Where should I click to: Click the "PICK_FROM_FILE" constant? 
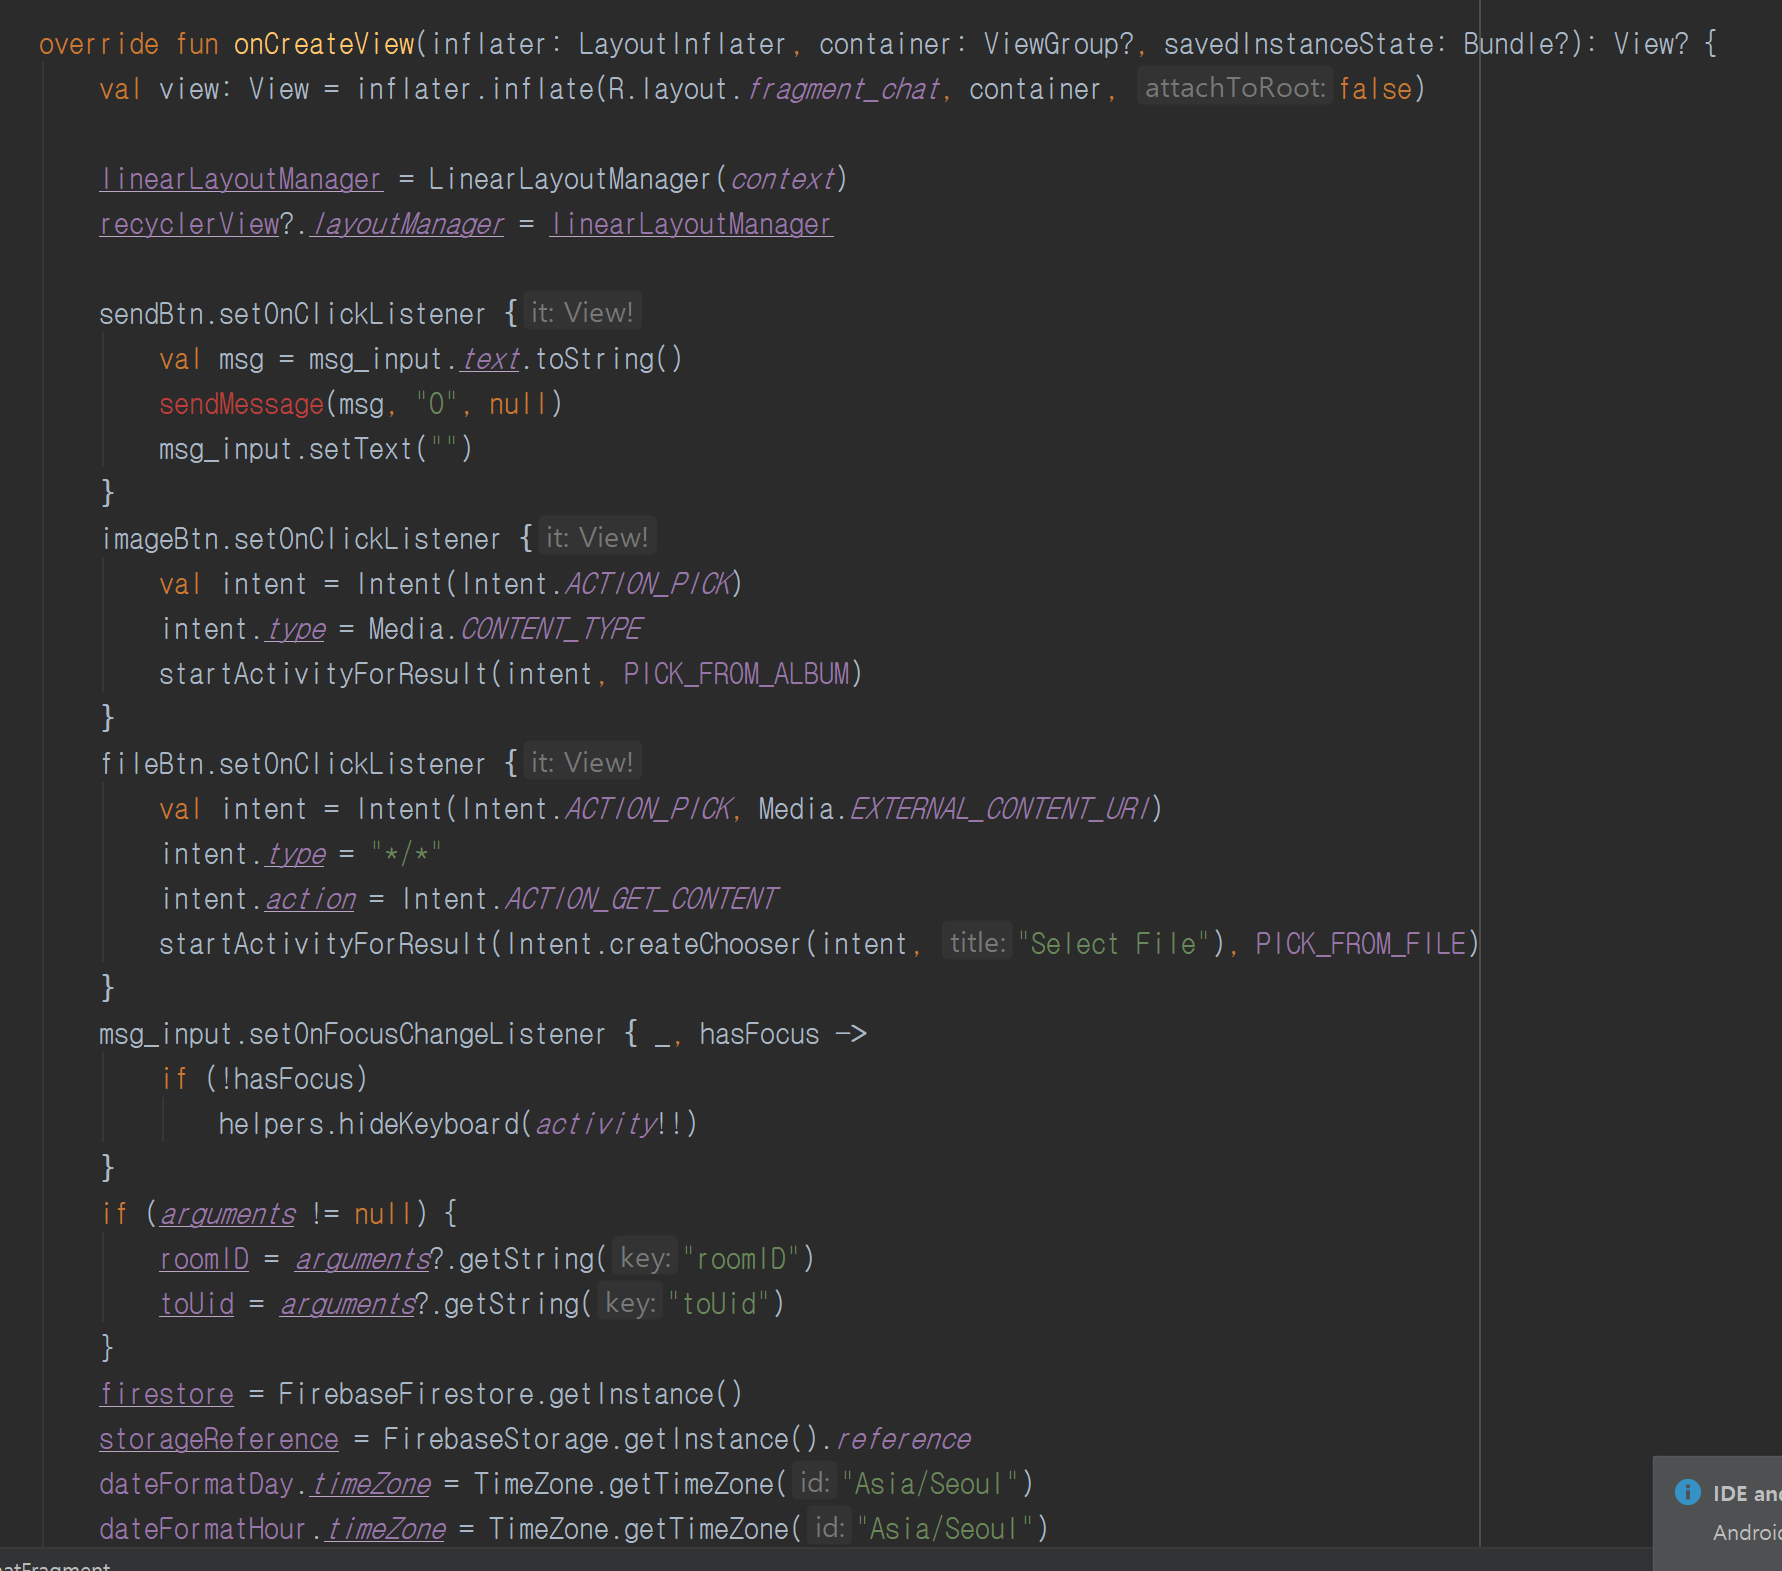point(1361,944)
